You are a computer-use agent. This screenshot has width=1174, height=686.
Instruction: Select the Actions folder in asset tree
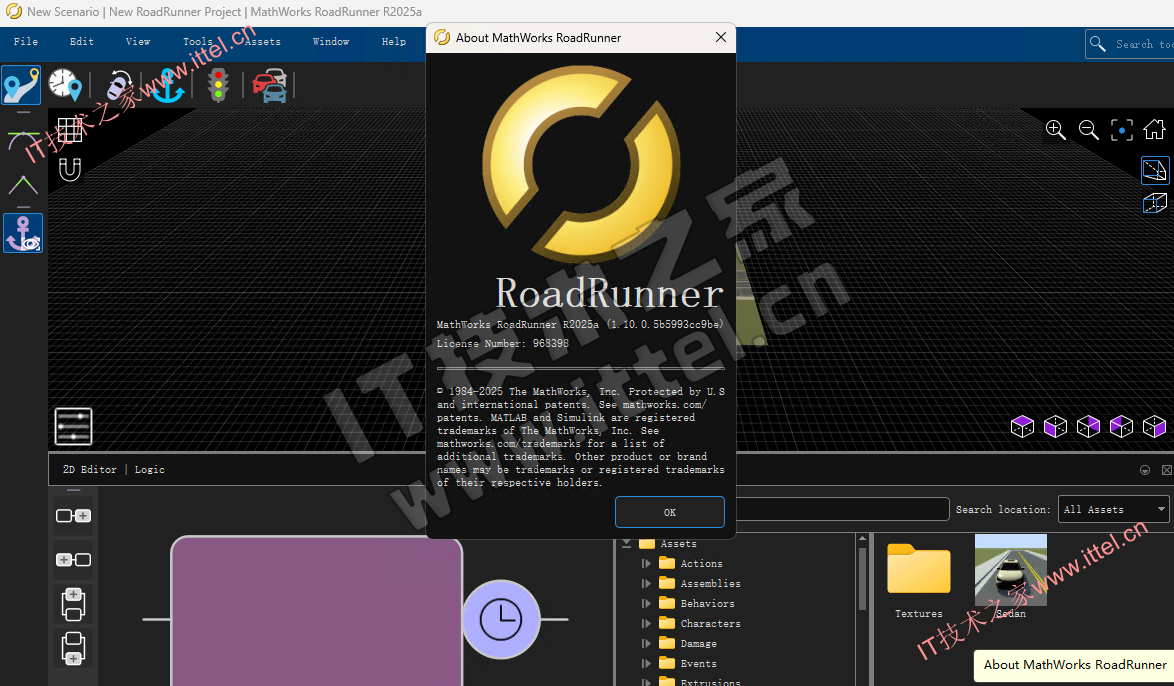[x=702, y=563]
